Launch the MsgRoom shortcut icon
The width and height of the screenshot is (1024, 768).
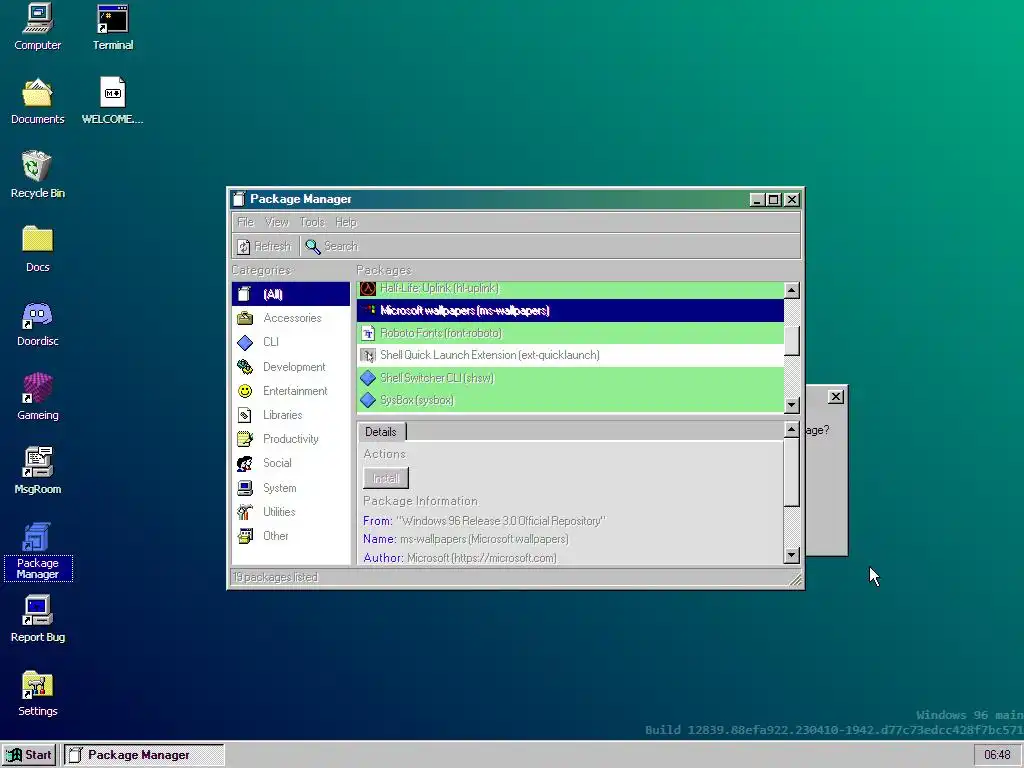(x=37, y=471)
